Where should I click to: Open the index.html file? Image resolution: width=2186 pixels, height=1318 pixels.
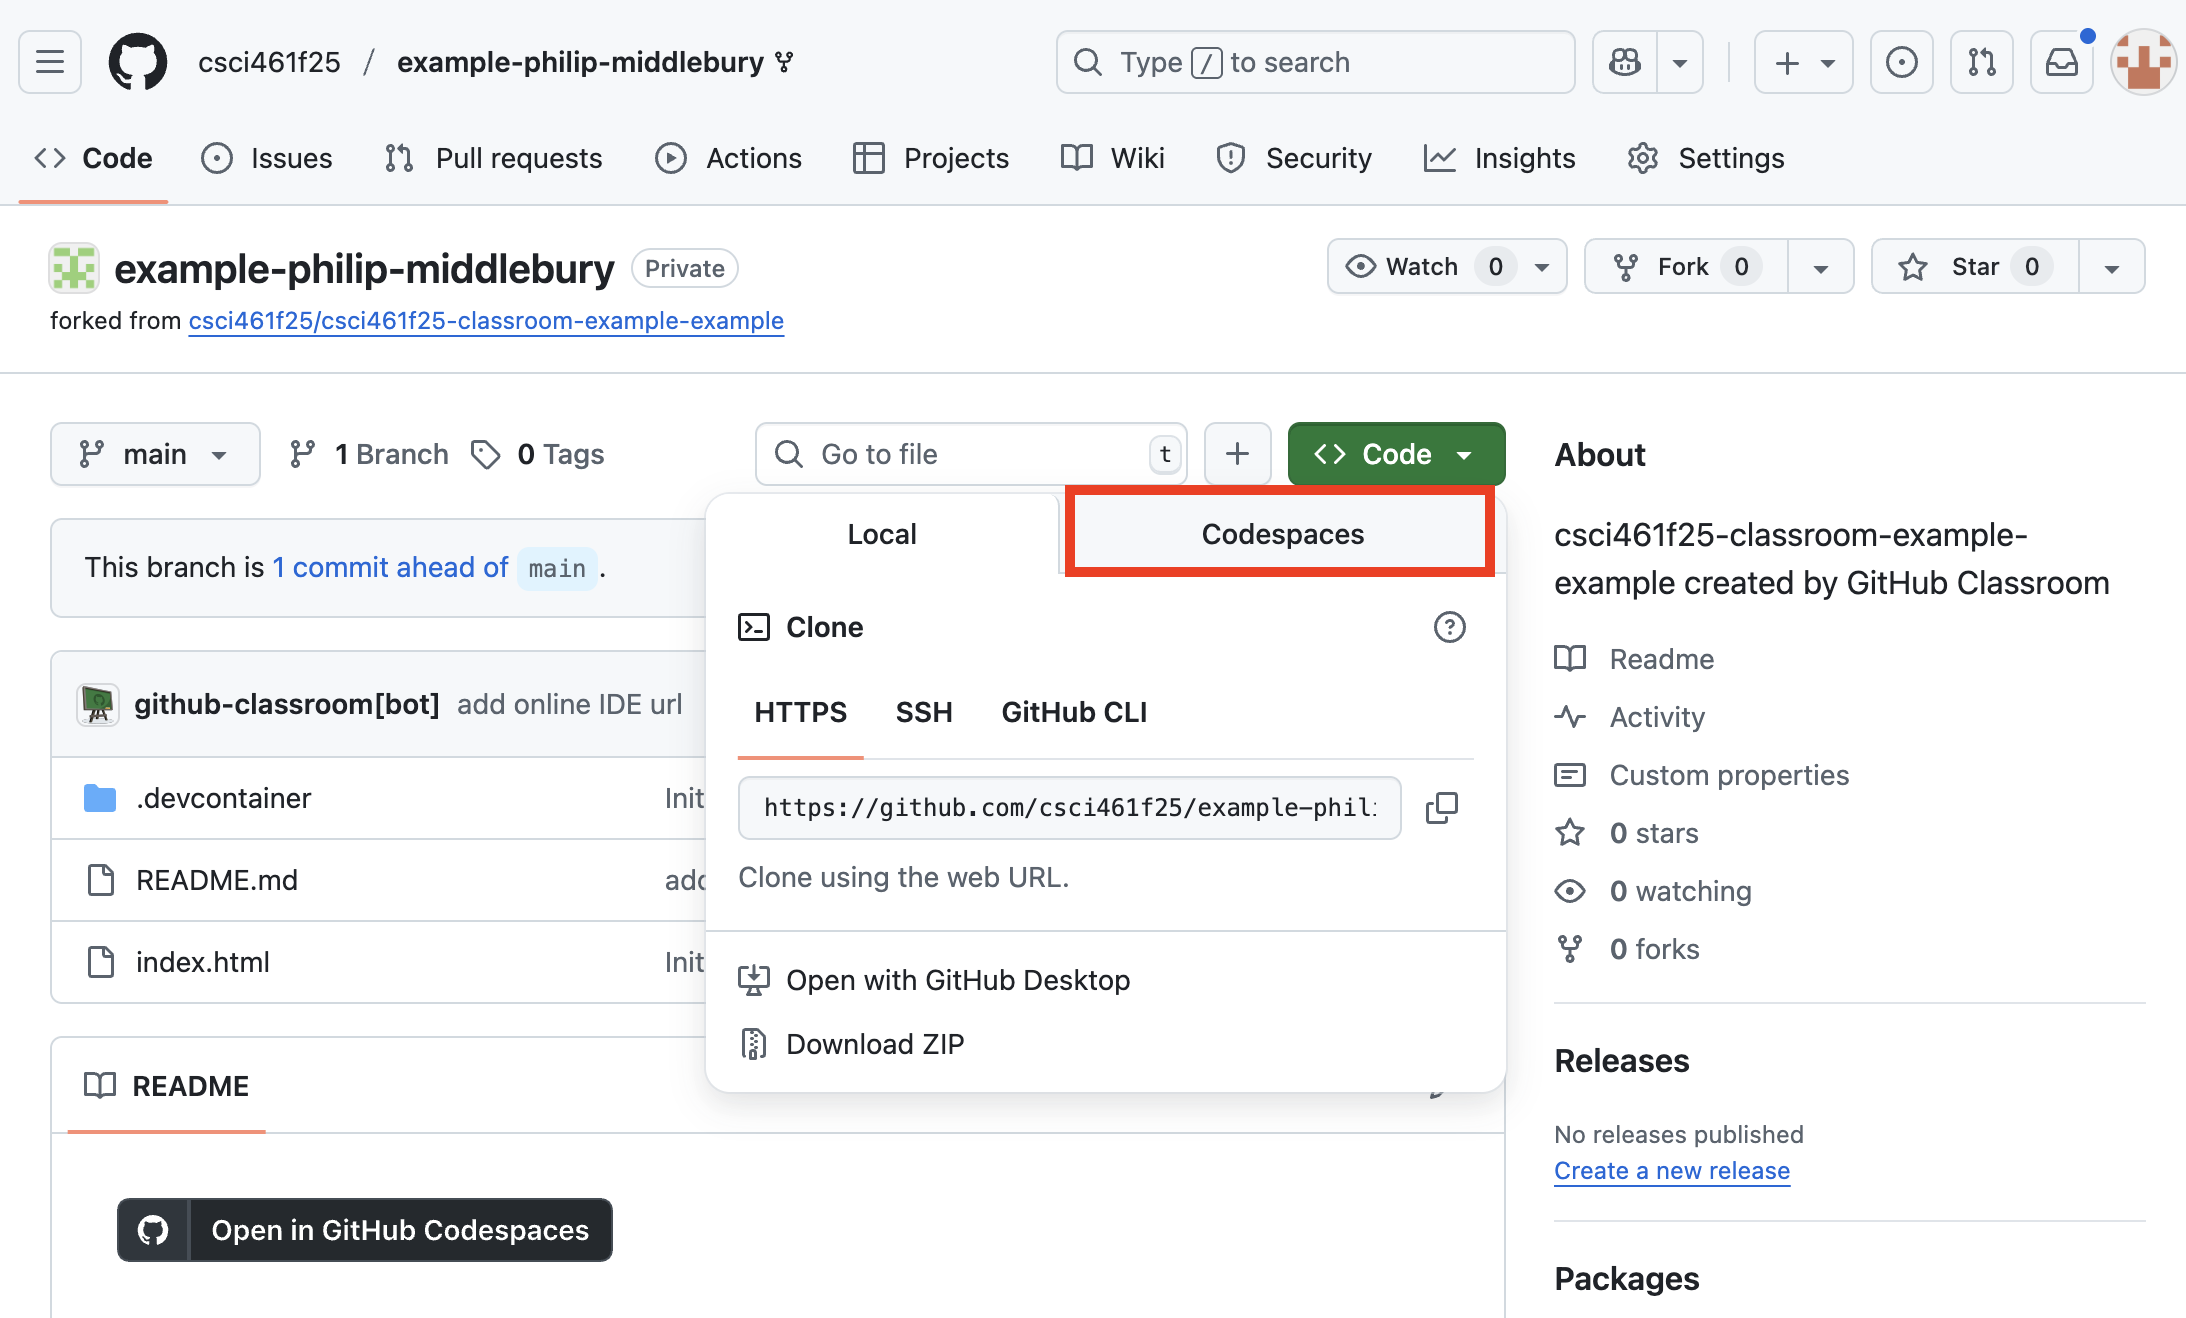click(203, 962)
